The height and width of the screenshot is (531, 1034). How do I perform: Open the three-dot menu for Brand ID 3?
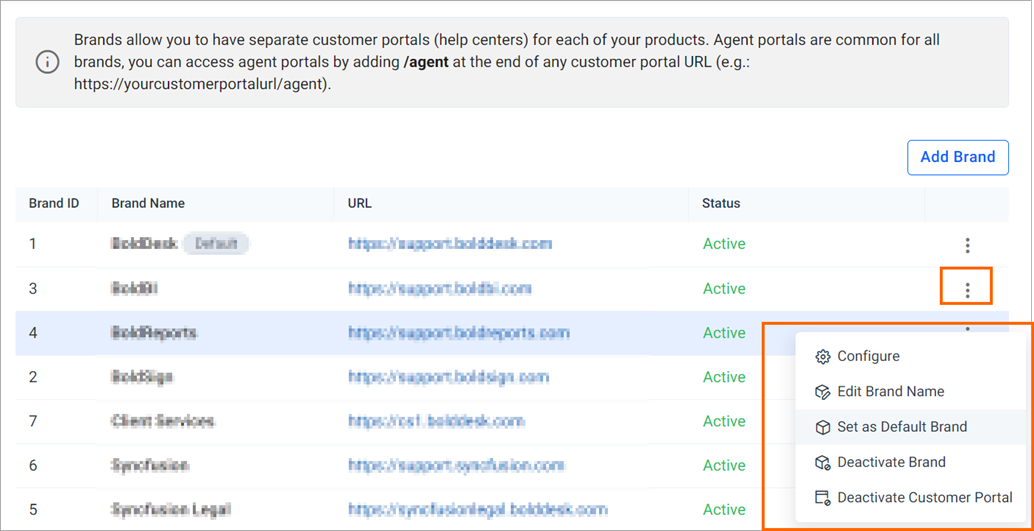coord(967,290)
